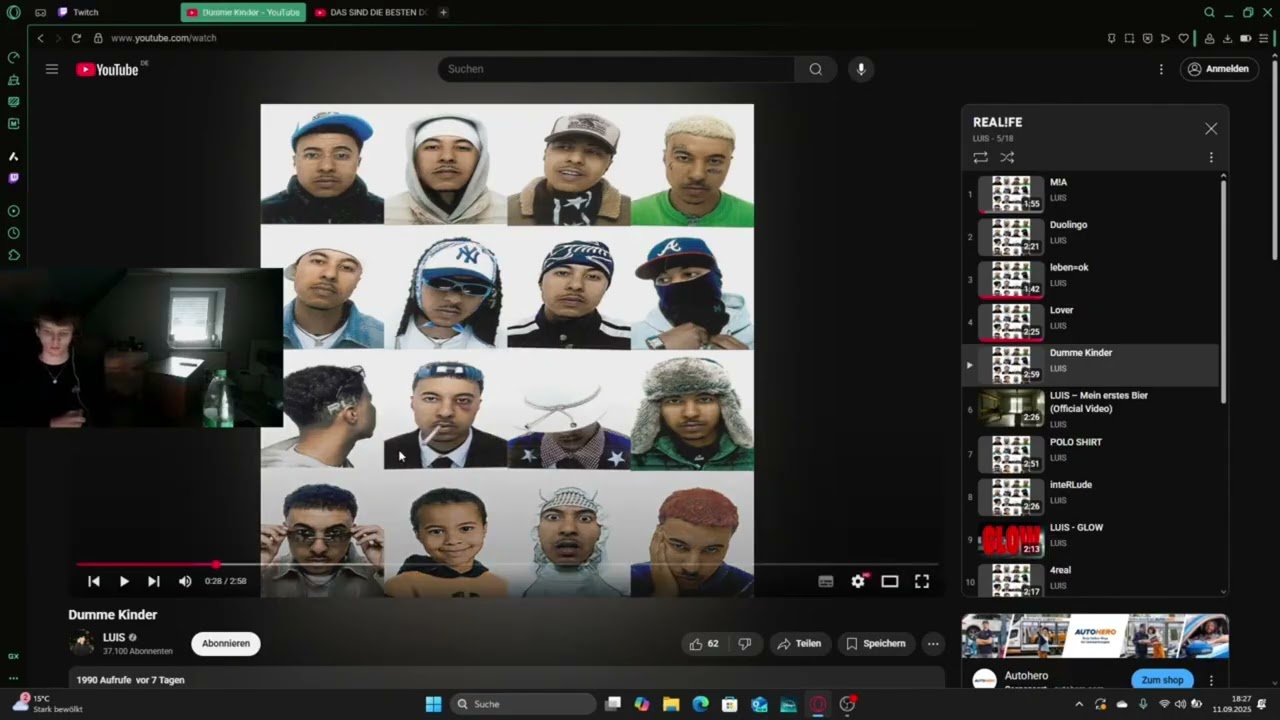The height and width of the screenshot is (720, 1280).
Task: Mute the video volume
Action: pyautogui.click(x=185, y=581)
